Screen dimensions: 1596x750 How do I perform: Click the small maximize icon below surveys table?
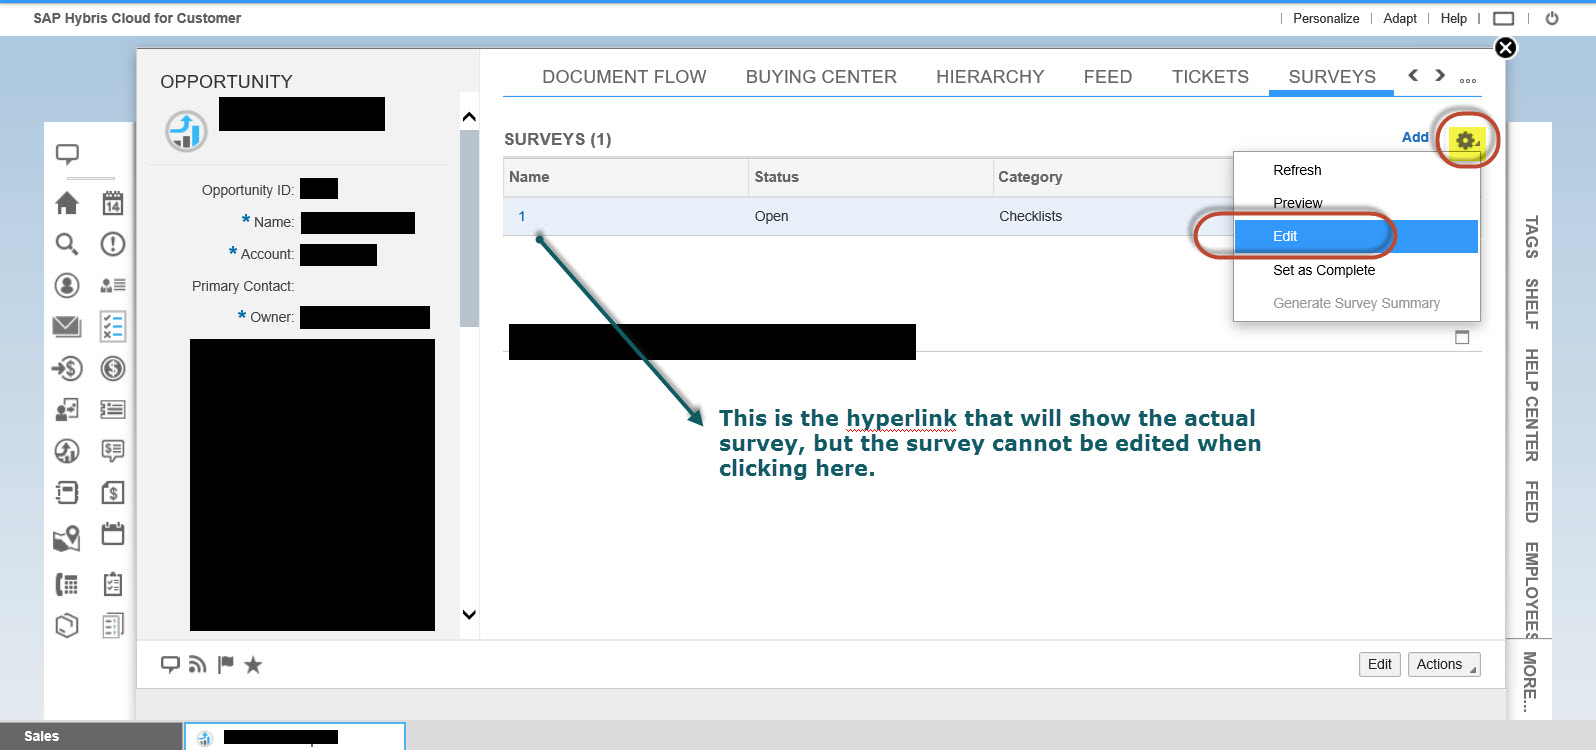point(1462,337)
